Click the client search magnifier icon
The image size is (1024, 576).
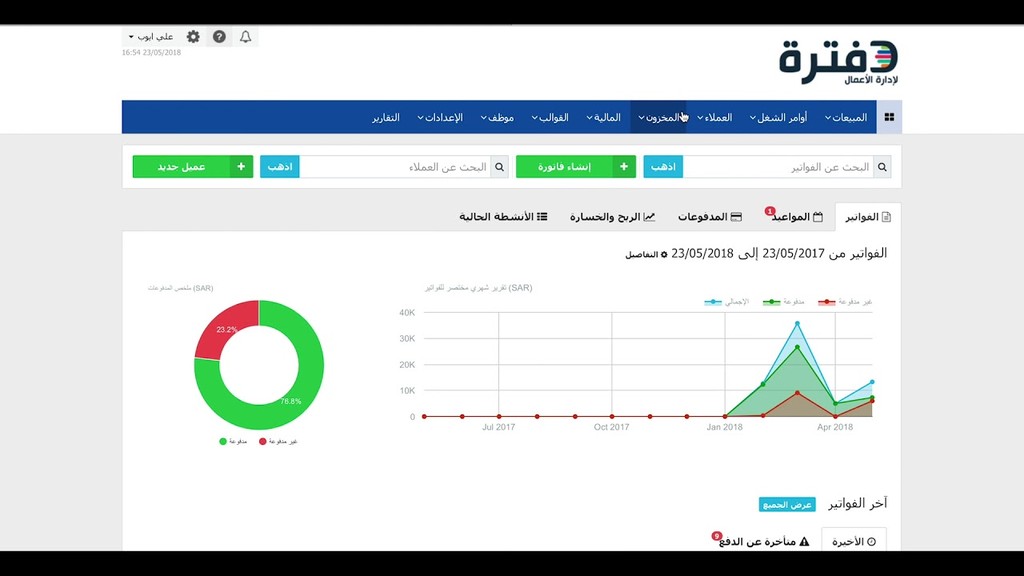click(499, 167)
